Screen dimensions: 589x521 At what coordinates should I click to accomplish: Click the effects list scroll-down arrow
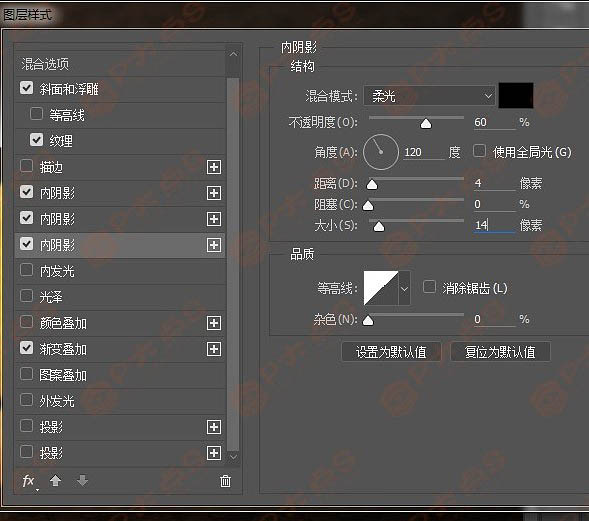click(233, 457)
